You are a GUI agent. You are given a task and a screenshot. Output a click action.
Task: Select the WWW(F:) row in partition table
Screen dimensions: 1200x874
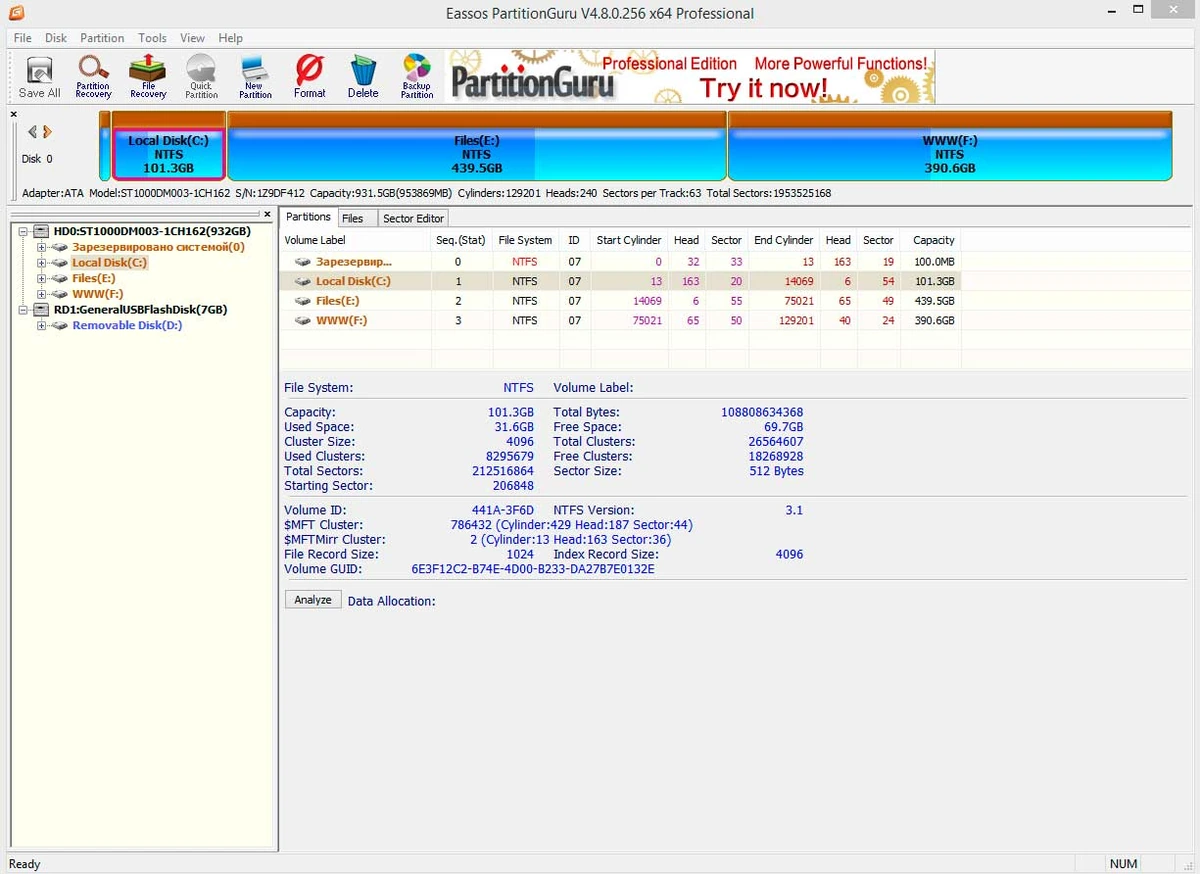pos(620,321)
